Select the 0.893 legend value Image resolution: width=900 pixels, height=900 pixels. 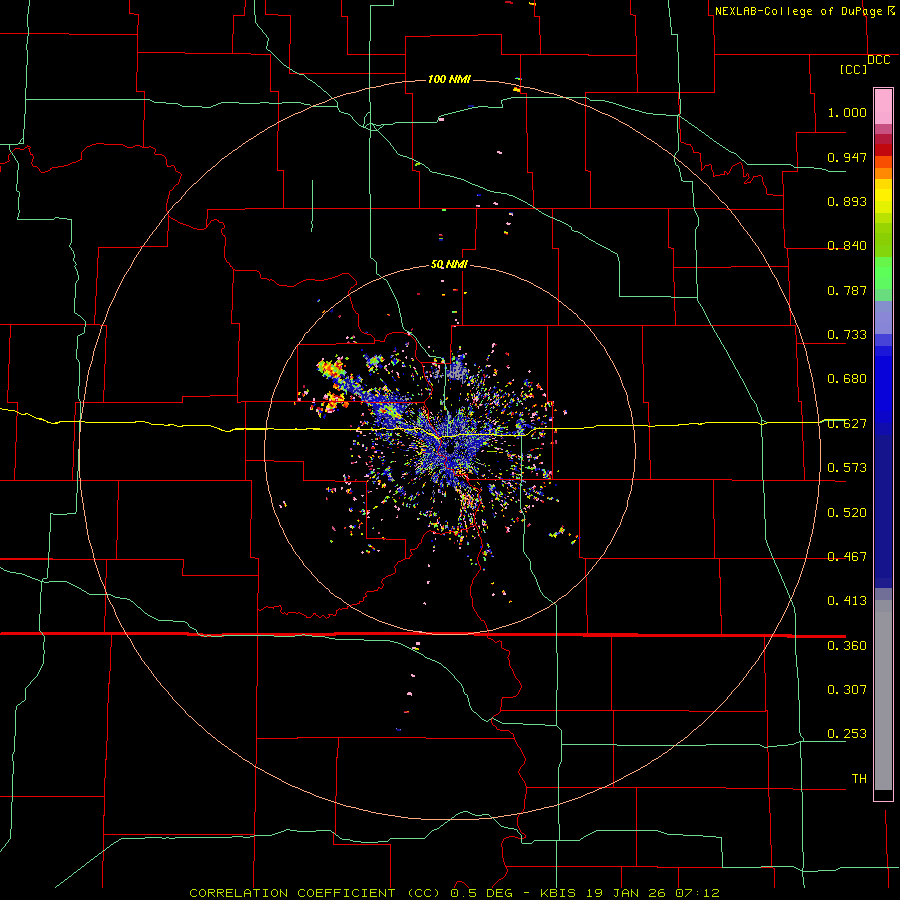847,201
